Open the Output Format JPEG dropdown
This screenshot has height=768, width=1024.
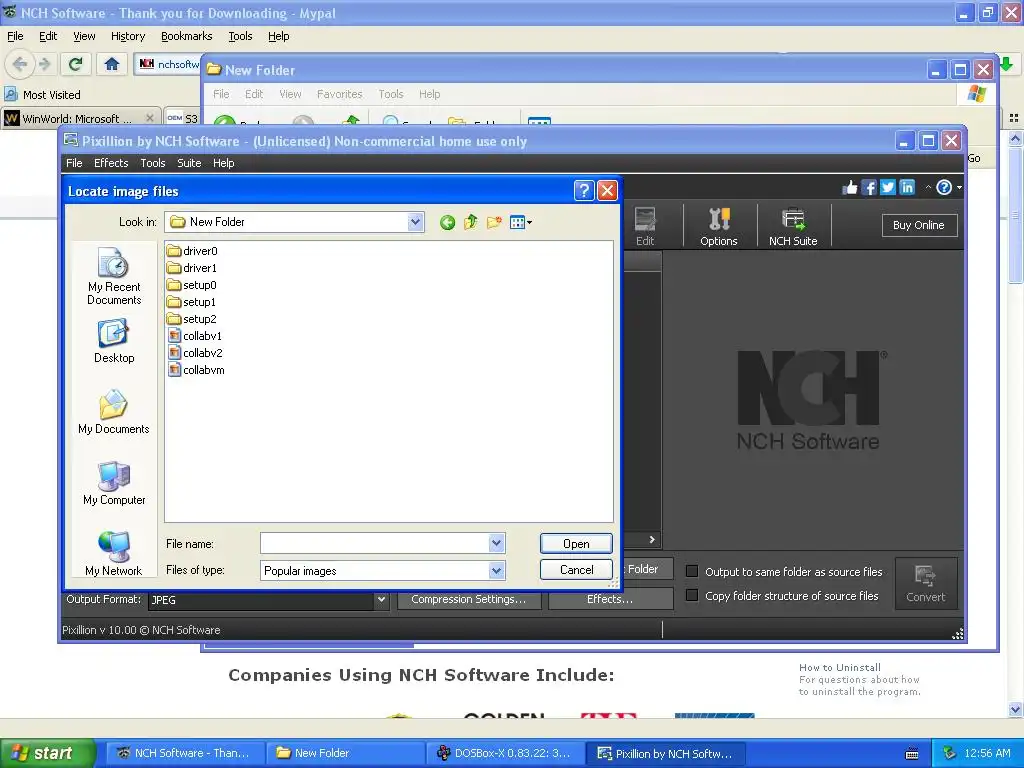381,599
